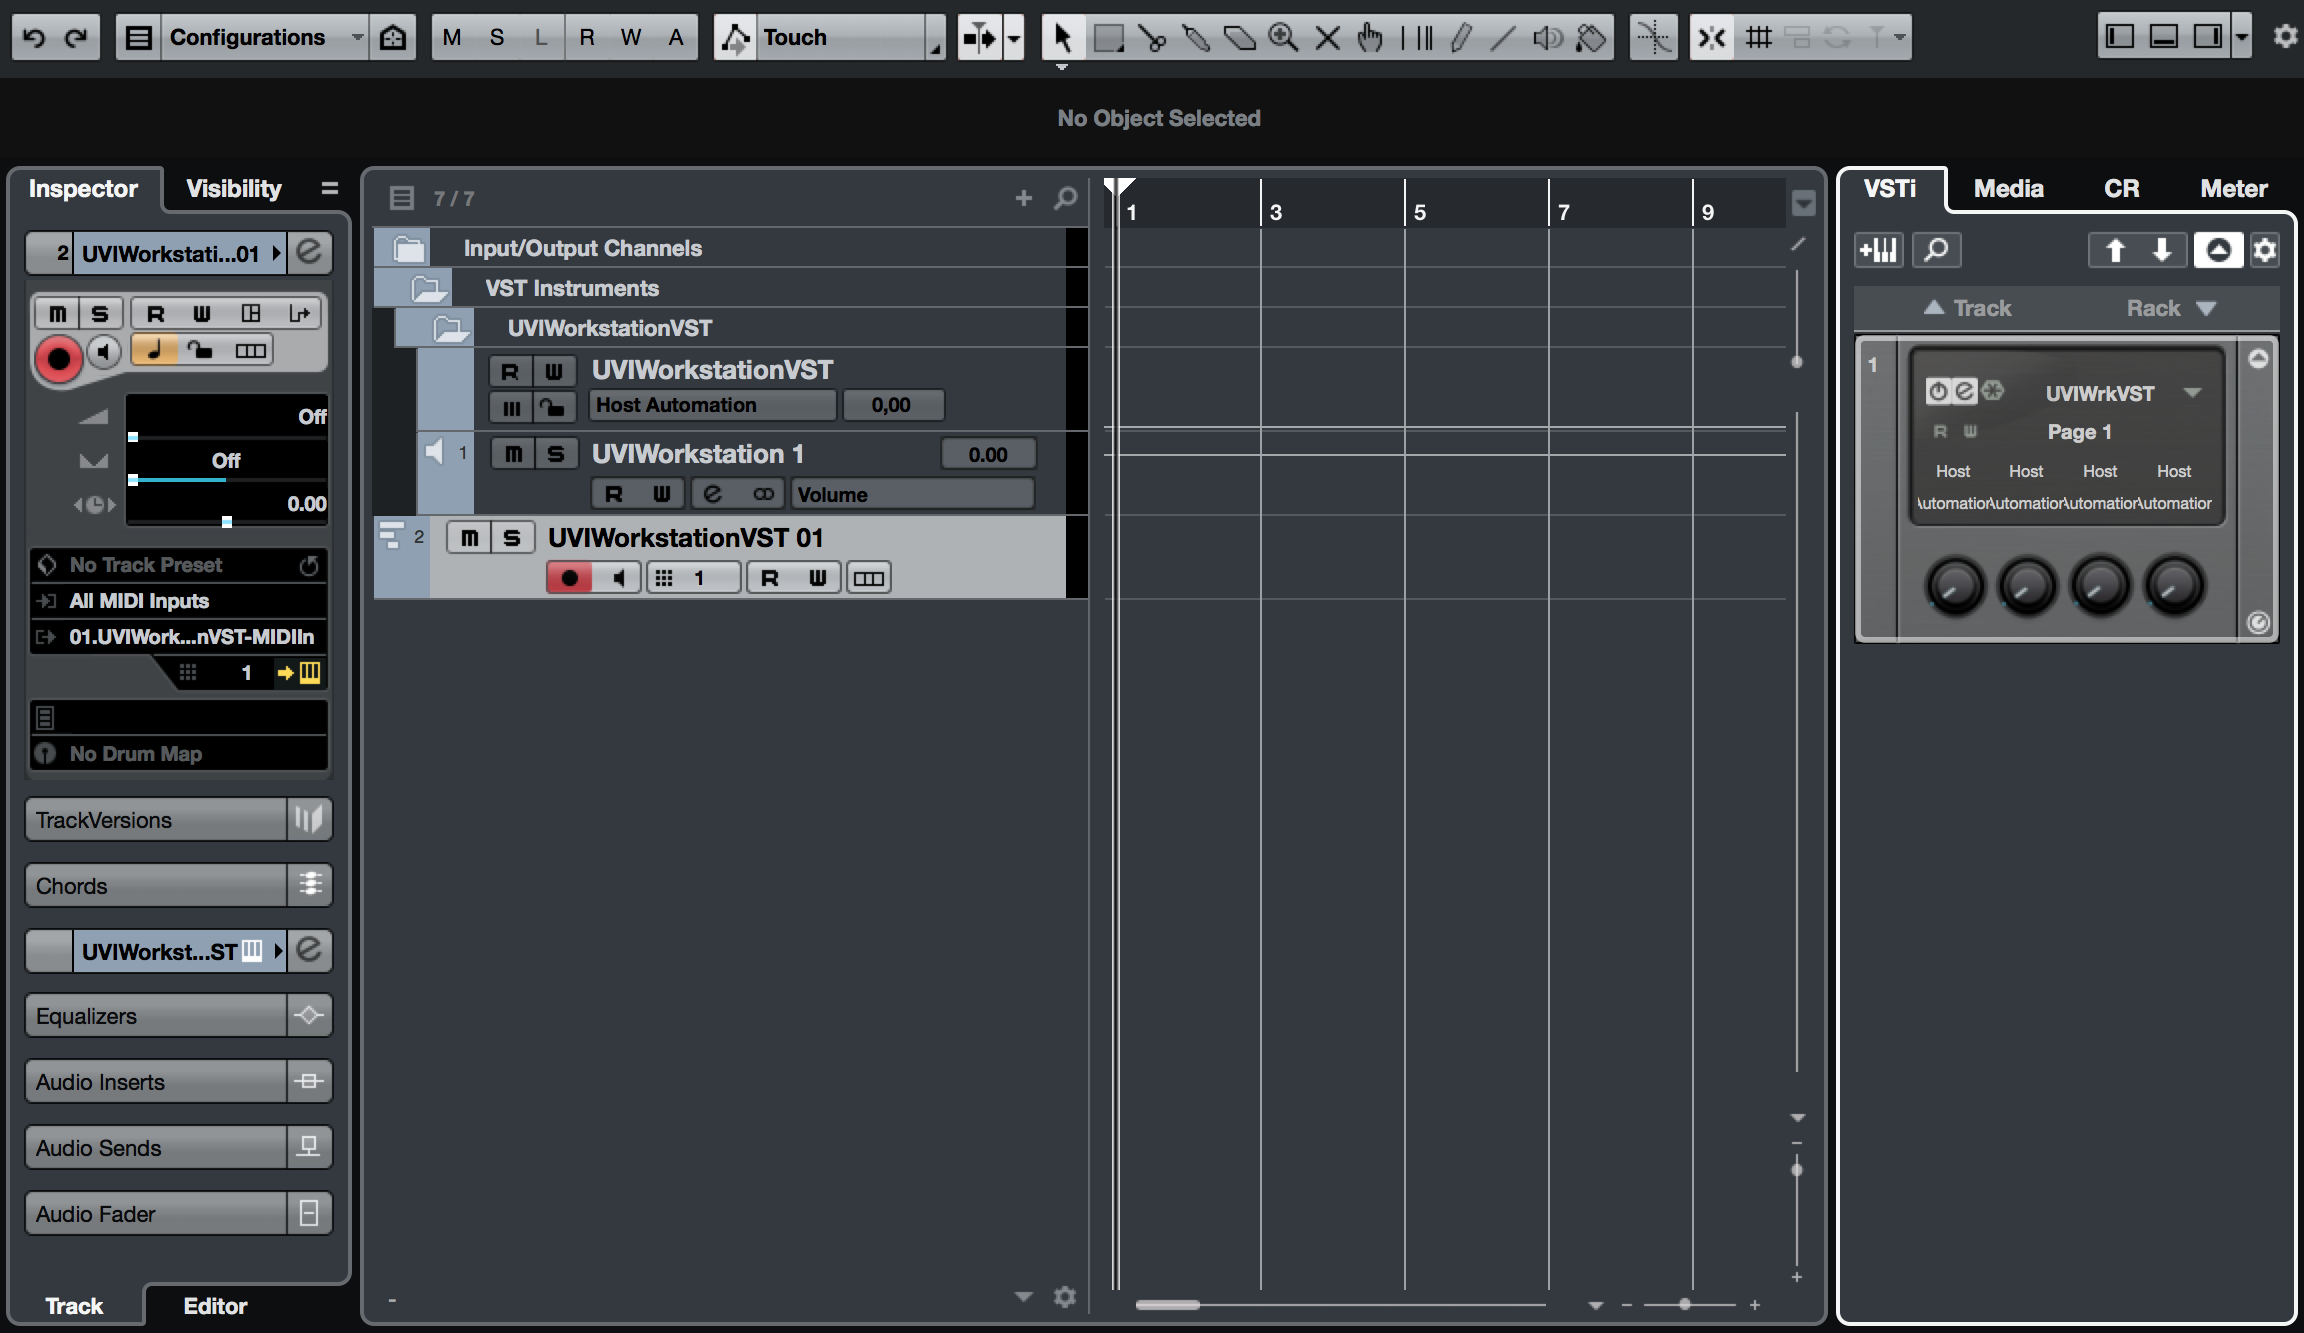Viewport: 2304px width, 1333px height.
Task: Collapse Input/Output Channels folder
Action: pyautogui.click(x=409, y=248)
